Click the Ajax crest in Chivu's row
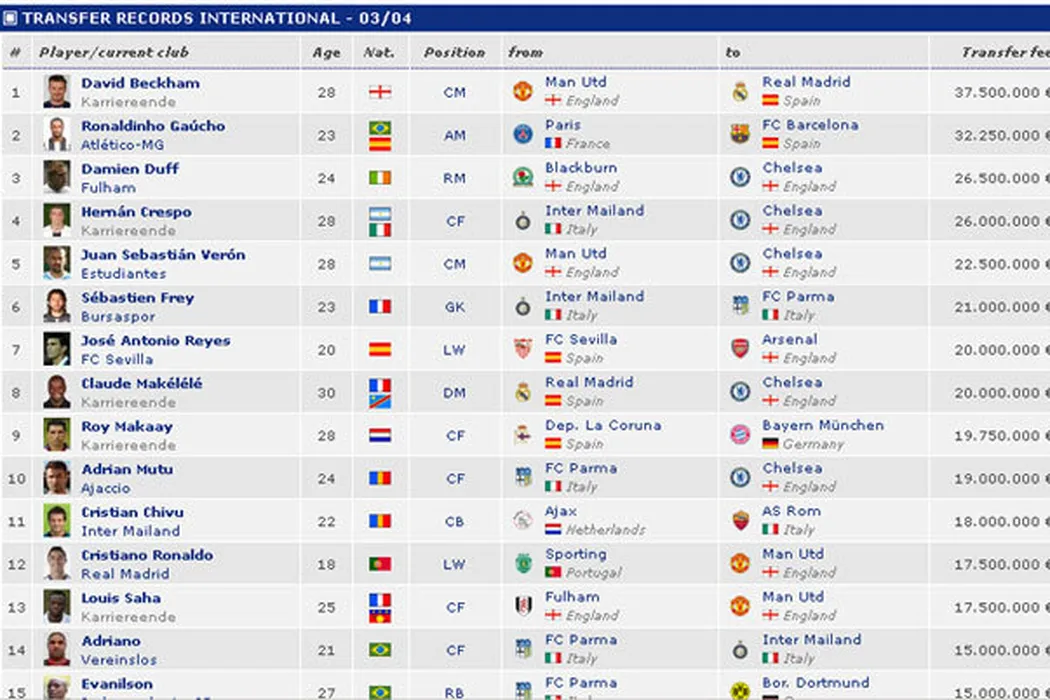Viewport: 1050px width, 700px height. (523, 521)
